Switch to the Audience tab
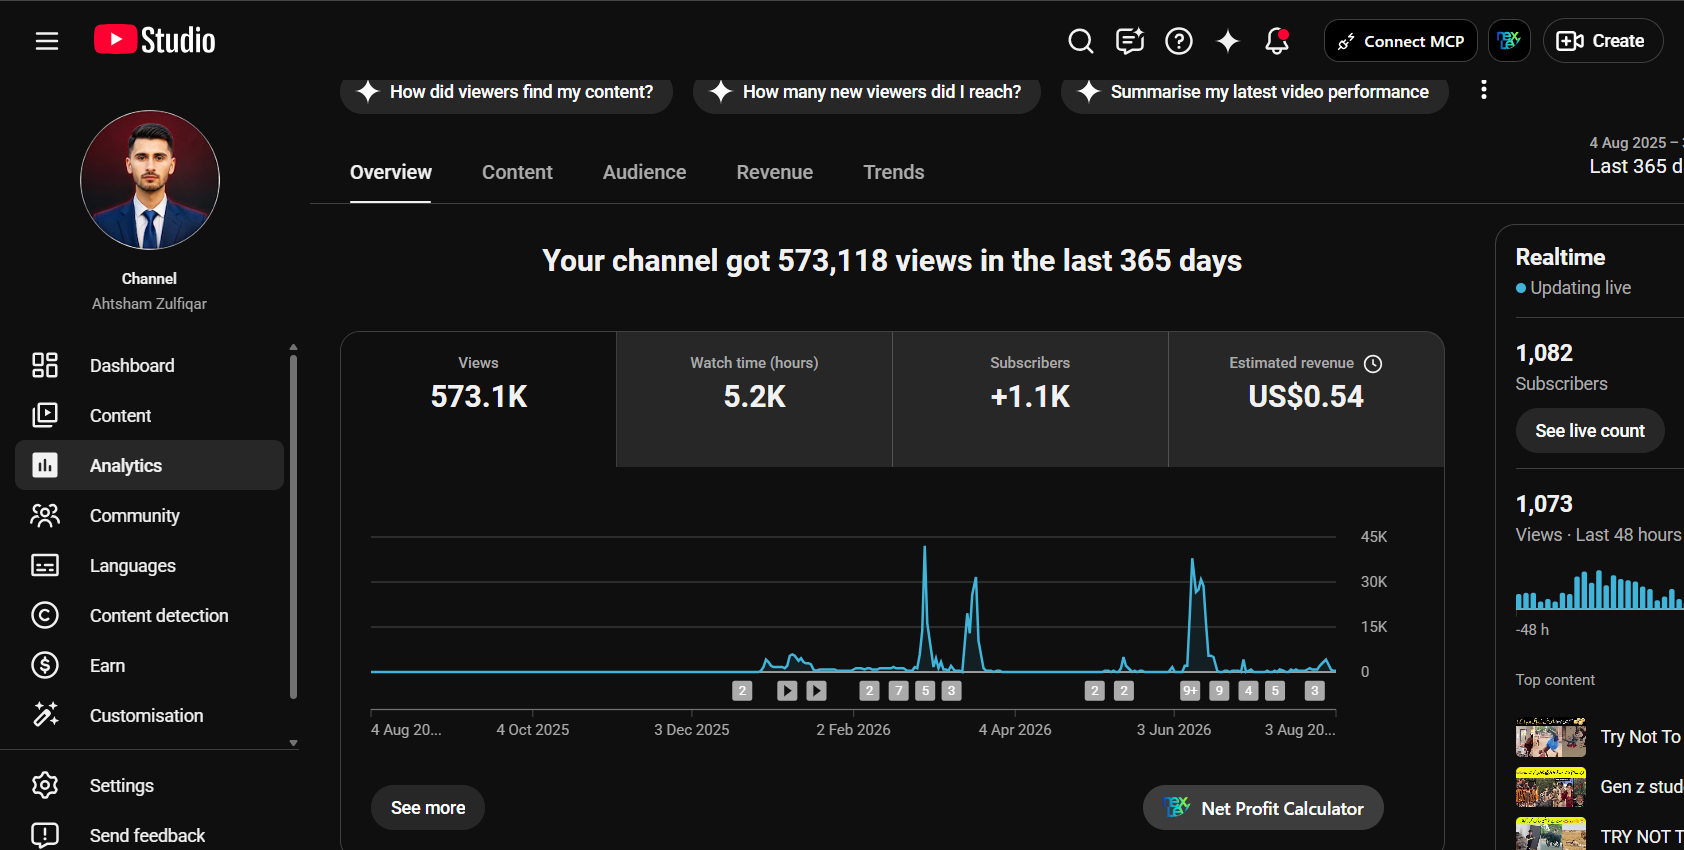 [x=645, y=172]
